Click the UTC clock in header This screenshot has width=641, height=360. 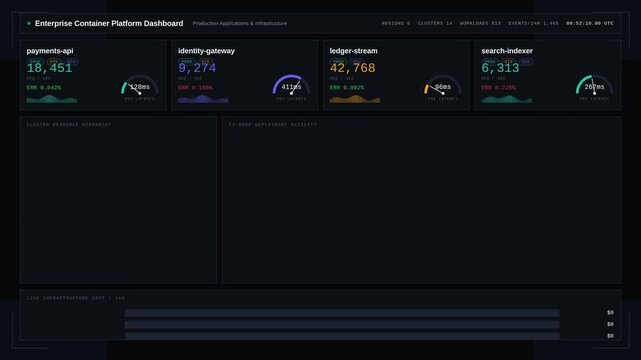(x=590, y=24)
